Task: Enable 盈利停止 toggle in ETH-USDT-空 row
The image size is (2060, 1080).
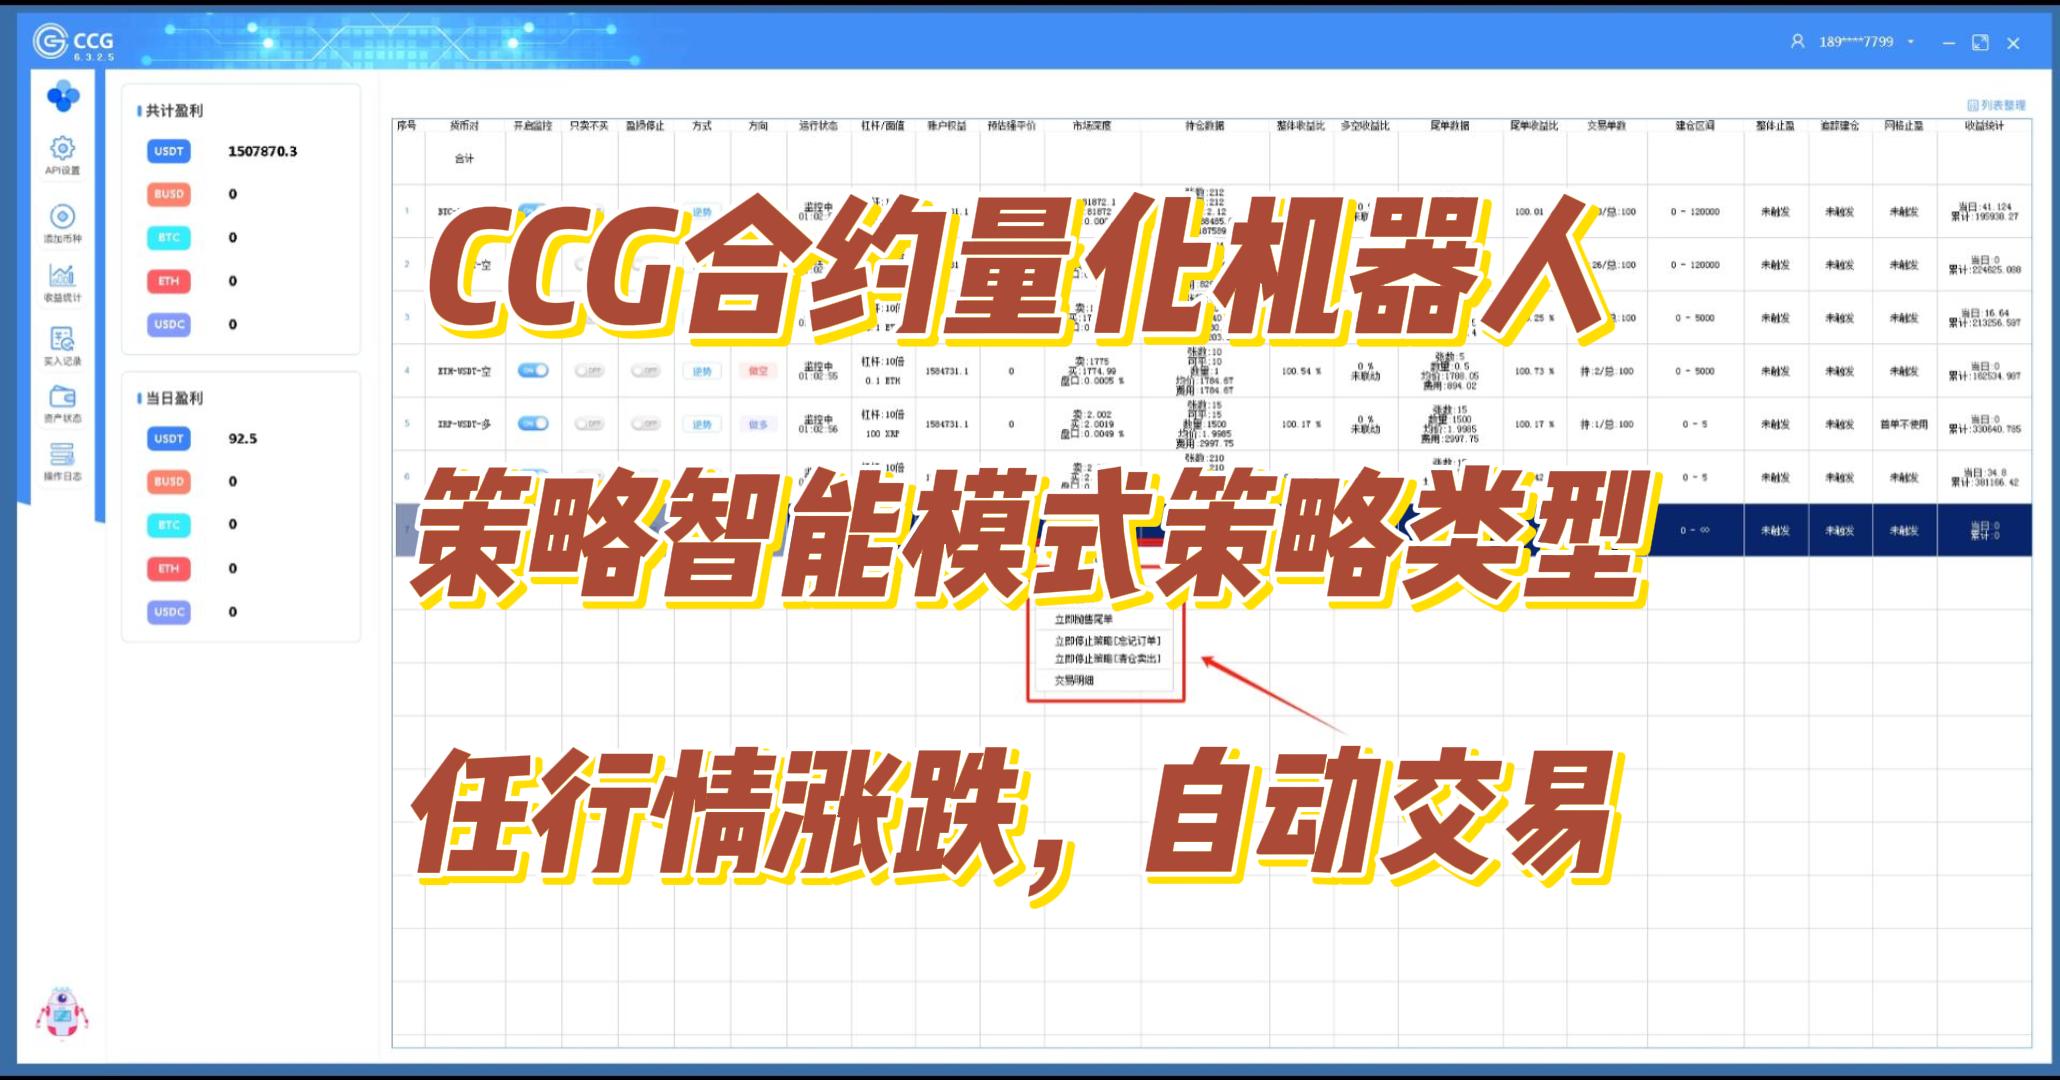Action: coord(645,371)
